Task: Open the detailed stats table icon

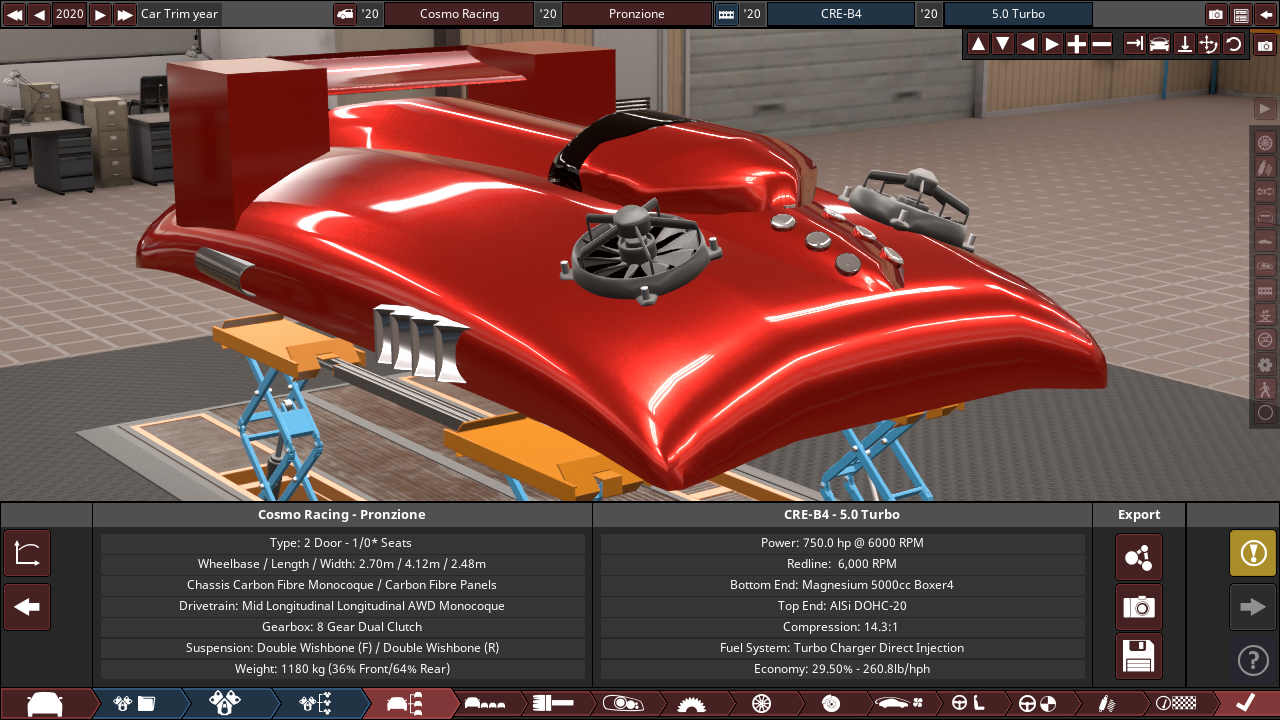Action: 1241,14
